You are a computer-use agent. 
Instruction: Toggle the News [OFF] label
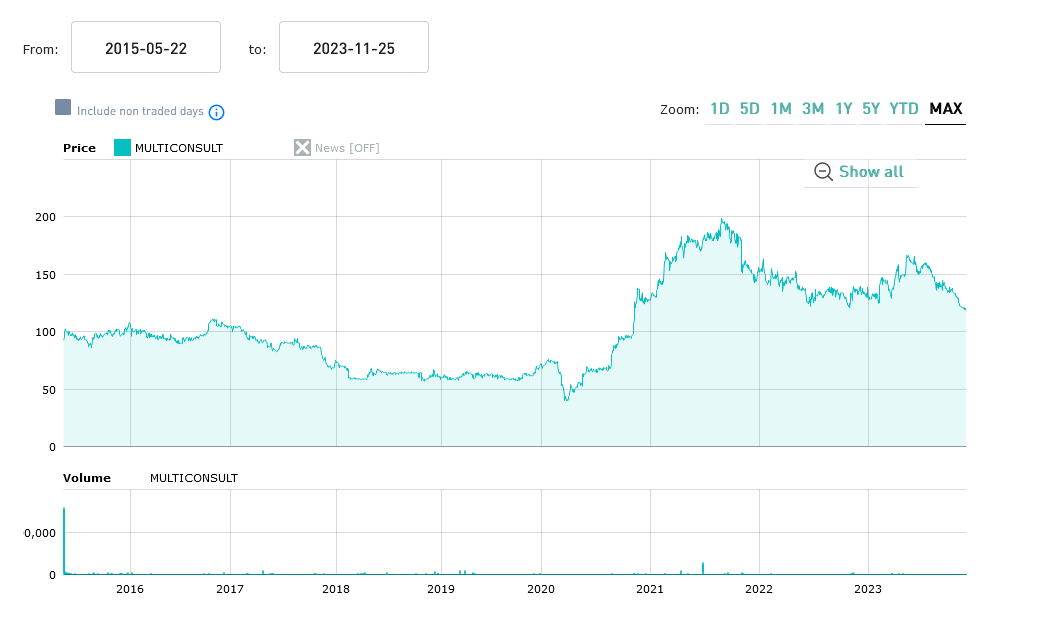click(x=347, y=148)
